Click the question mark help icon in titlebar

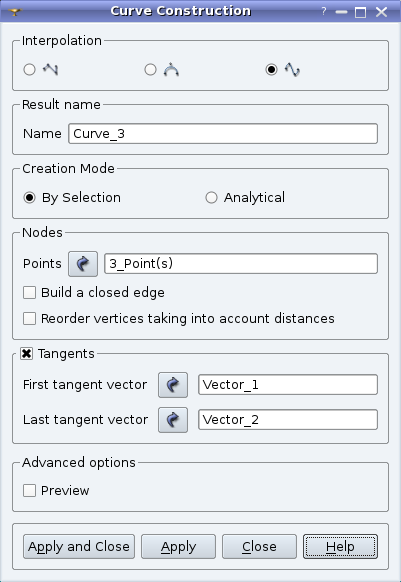click(x=324, y=12)
